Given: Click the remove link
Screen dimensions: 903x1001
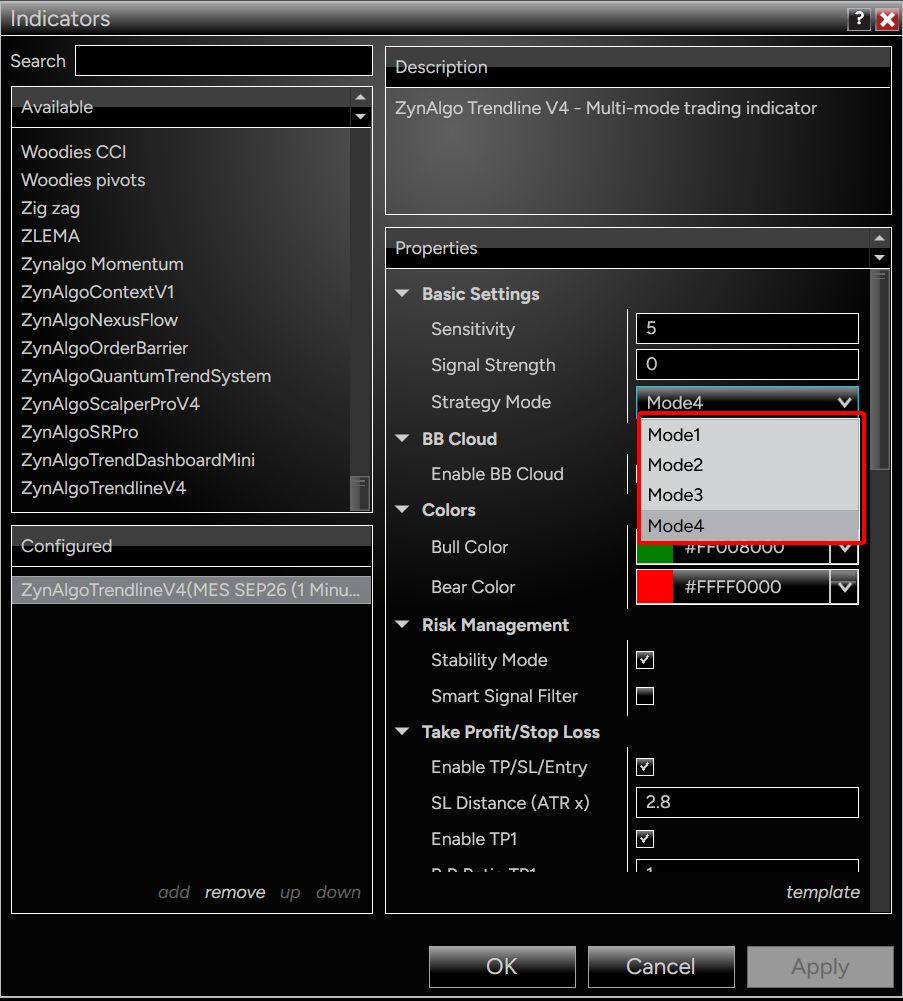Looking at the screenshot, I should point(235,892).
